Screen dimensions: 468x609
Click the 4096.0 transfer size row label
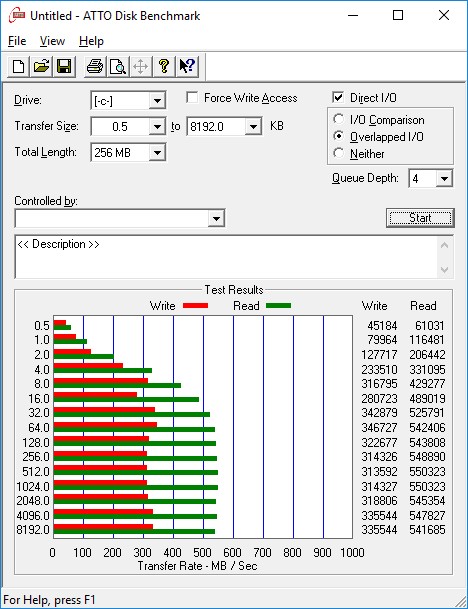[x=33, y=515]
